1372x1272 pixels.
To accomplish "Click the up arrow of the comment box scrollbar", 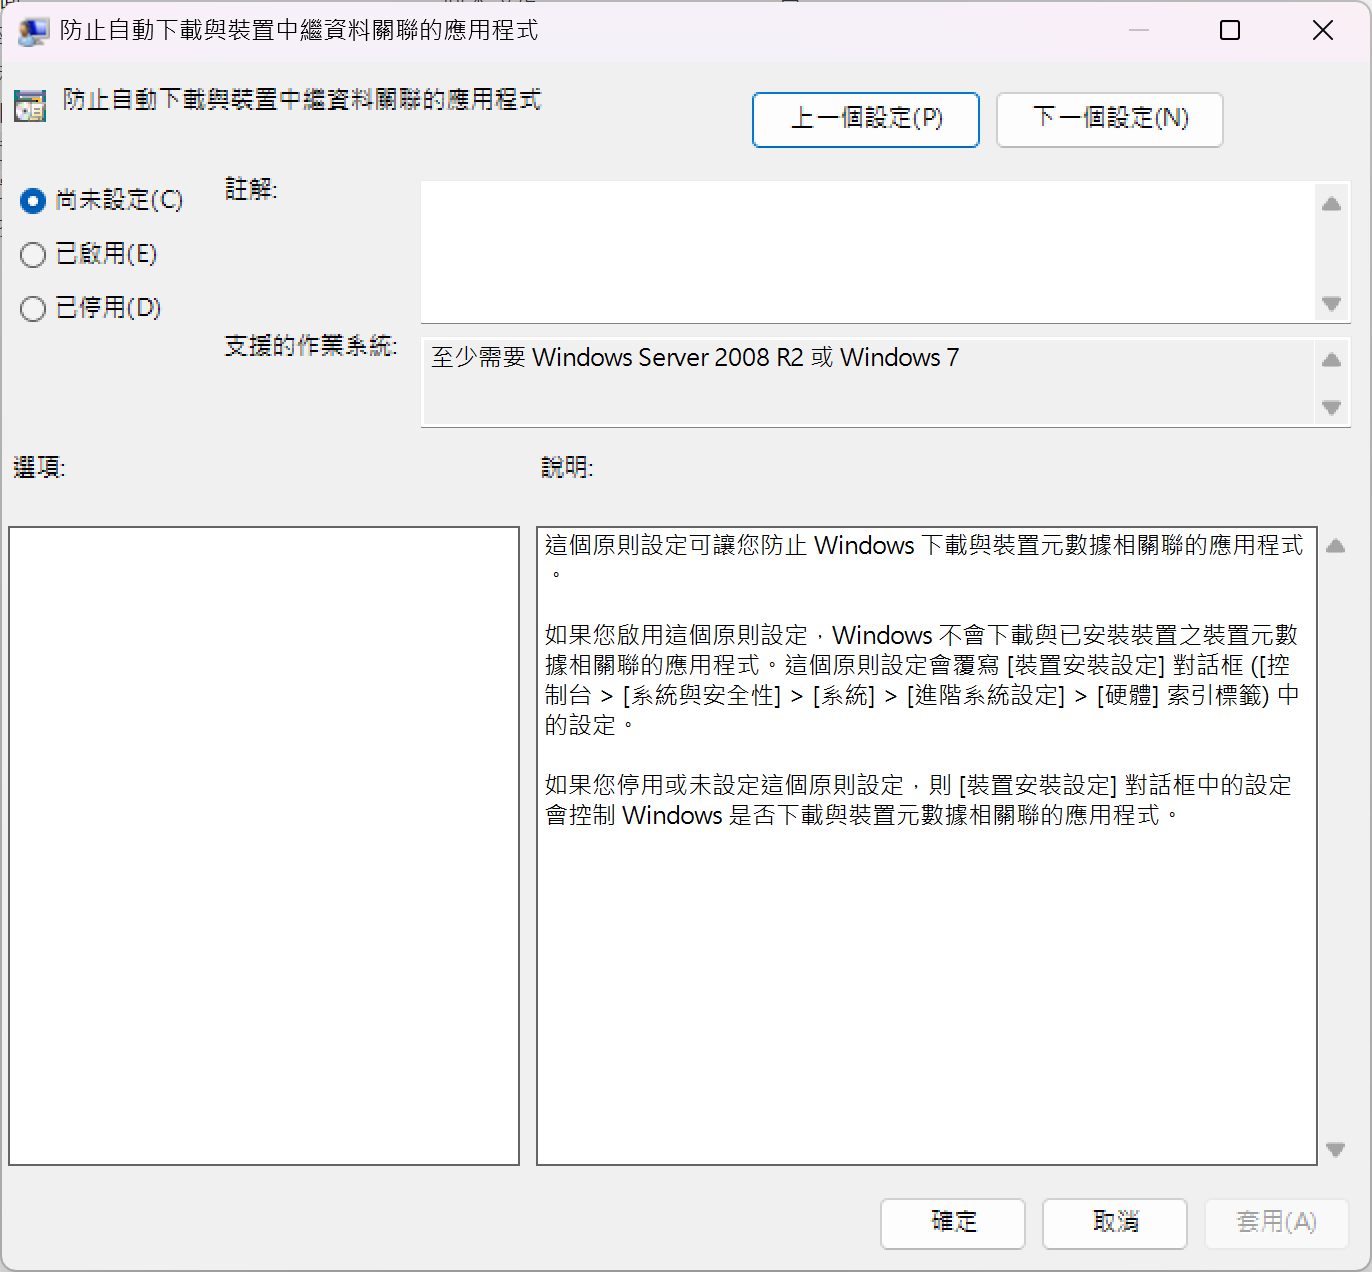I will coord(1331,204).
